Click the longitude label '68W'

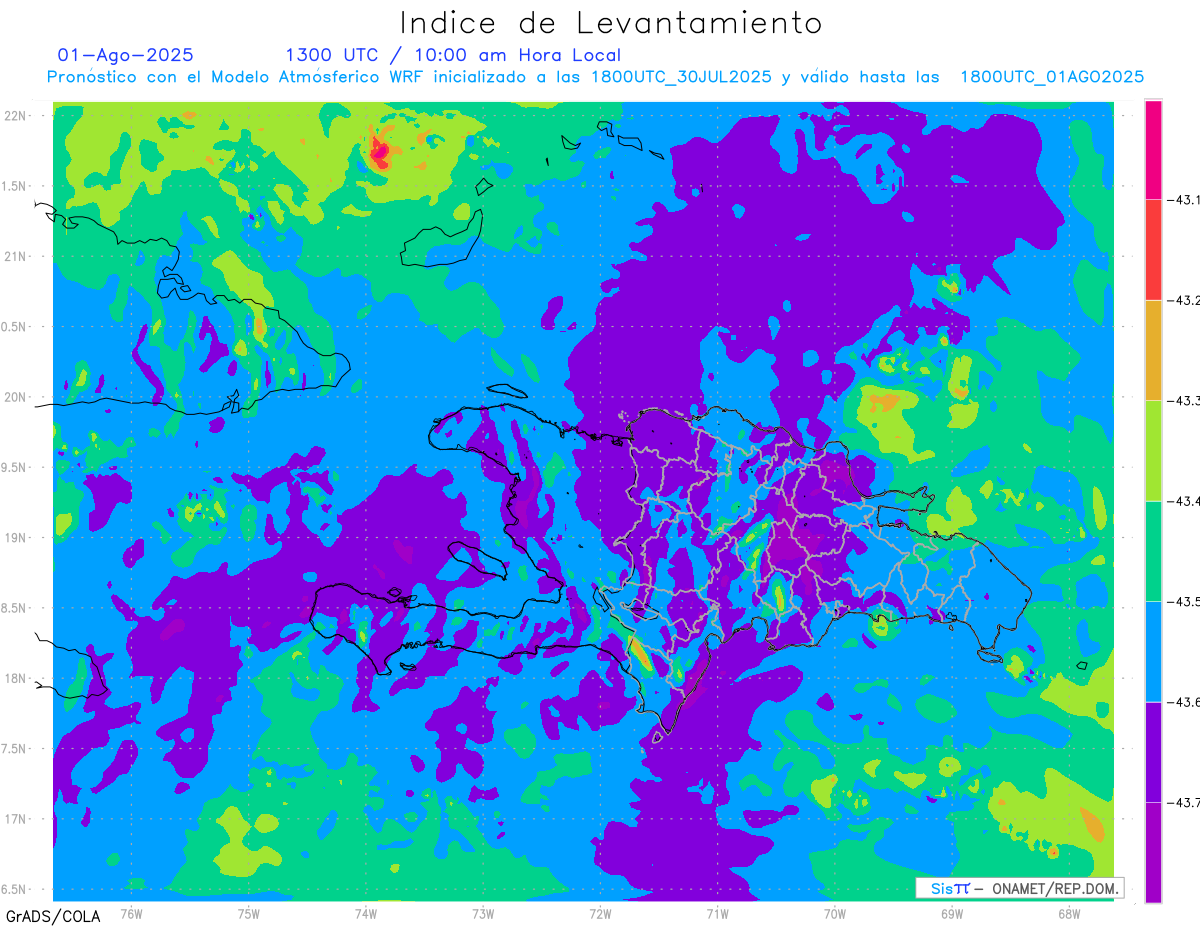point(1068,913)
